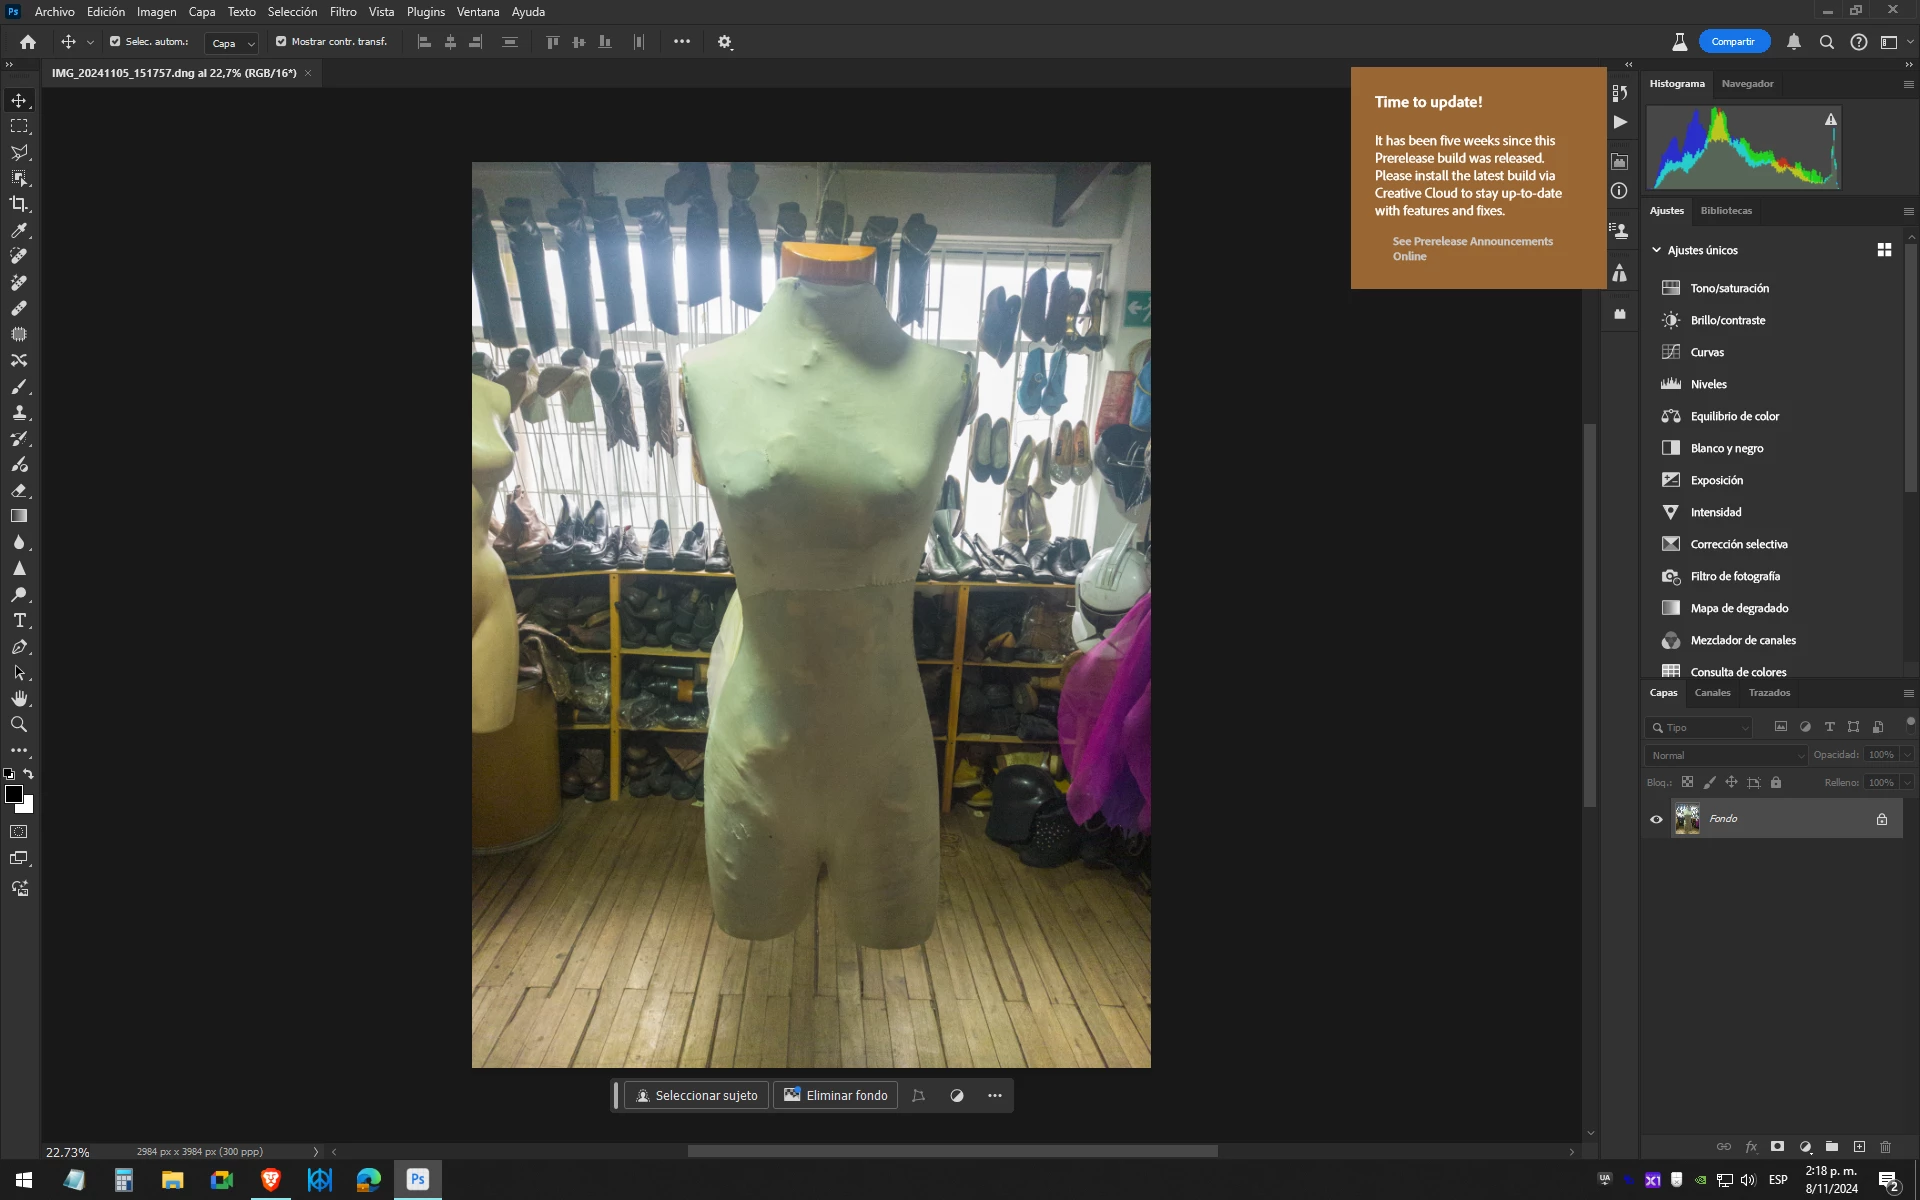
Task: Select the horizontal Type tool
Action: (19, 620)
